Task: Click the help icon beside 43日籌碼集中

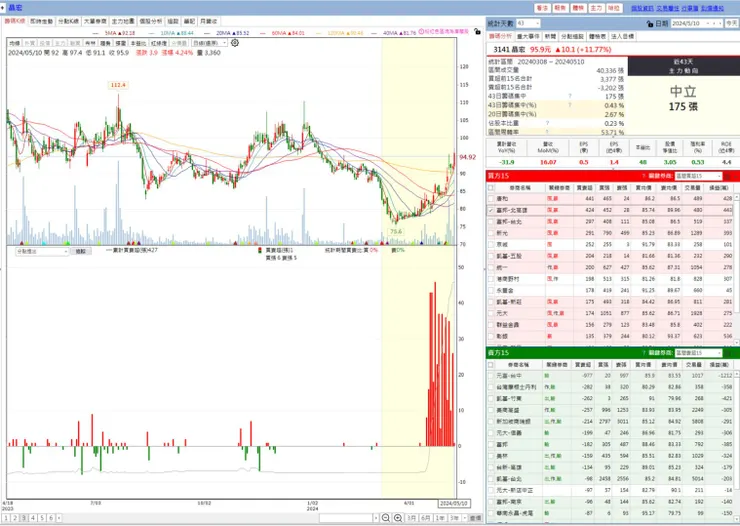Action: (x=570, y=96)
